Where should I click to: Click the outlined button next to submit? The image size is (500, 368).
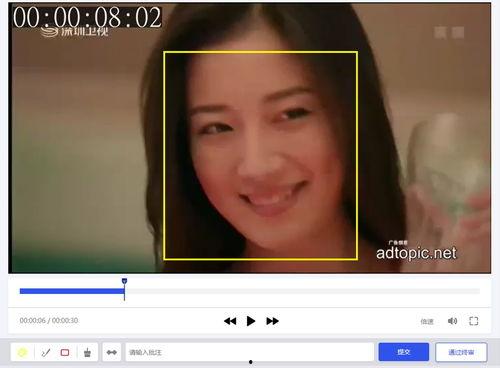(x=461, y=352)
